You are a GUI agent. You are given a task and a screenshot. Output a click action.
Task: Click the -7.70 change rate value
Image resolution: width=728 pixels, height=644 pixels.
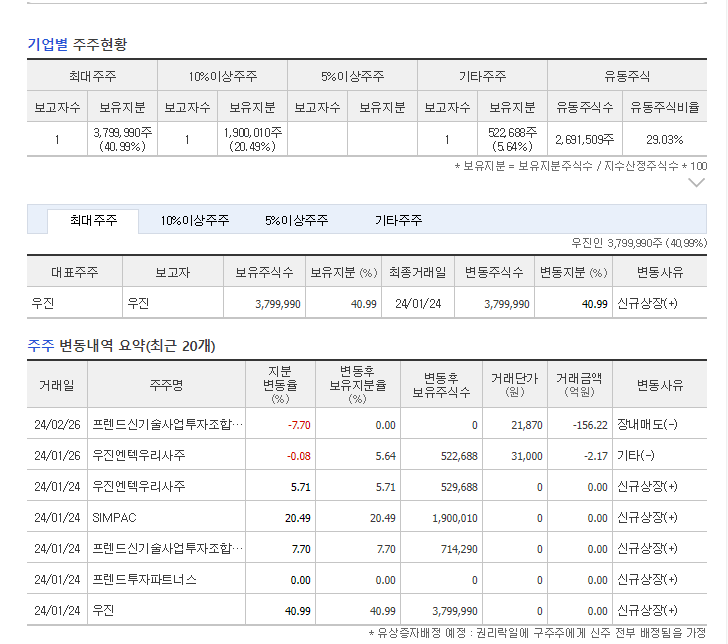coord(299,425)
